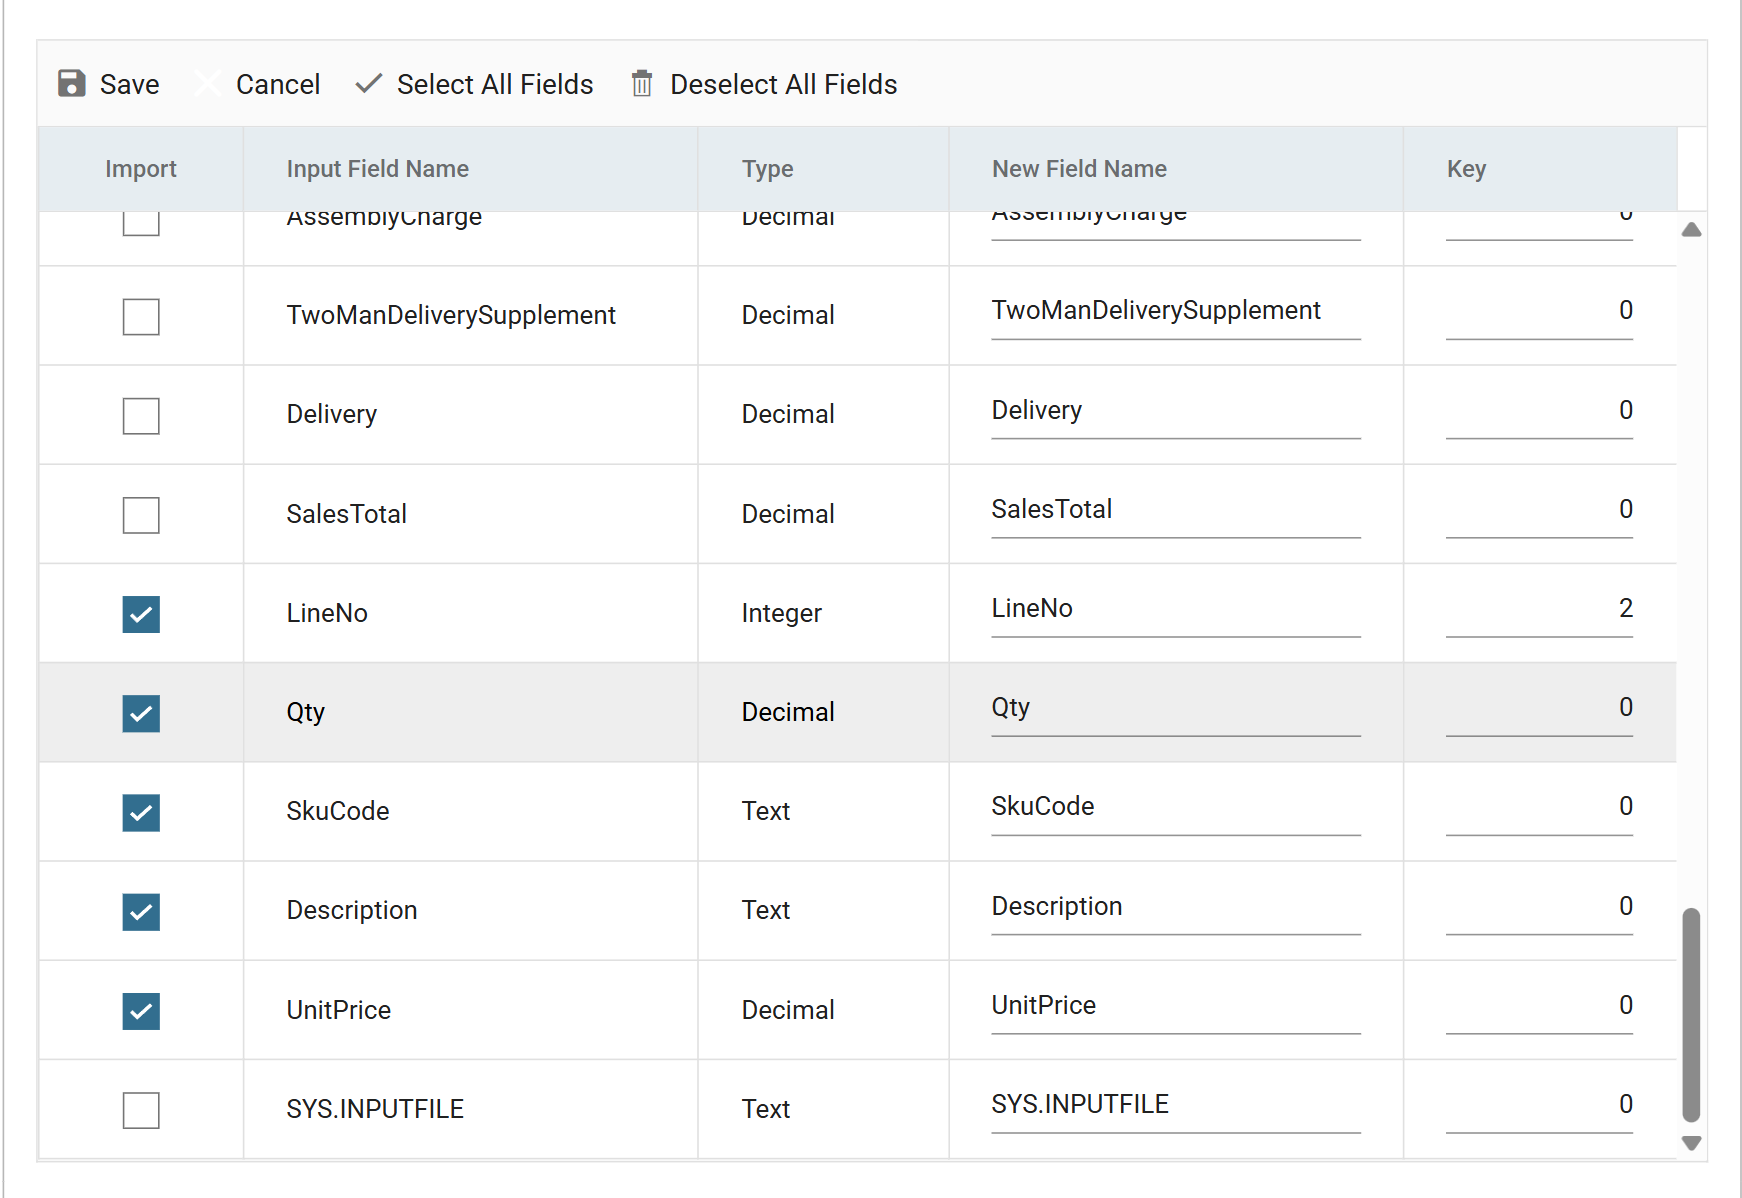Edit the SkuCode new field name
Image resolution: width=1742 pixels, height=1198 pixels.
(x=1176, y=808)
